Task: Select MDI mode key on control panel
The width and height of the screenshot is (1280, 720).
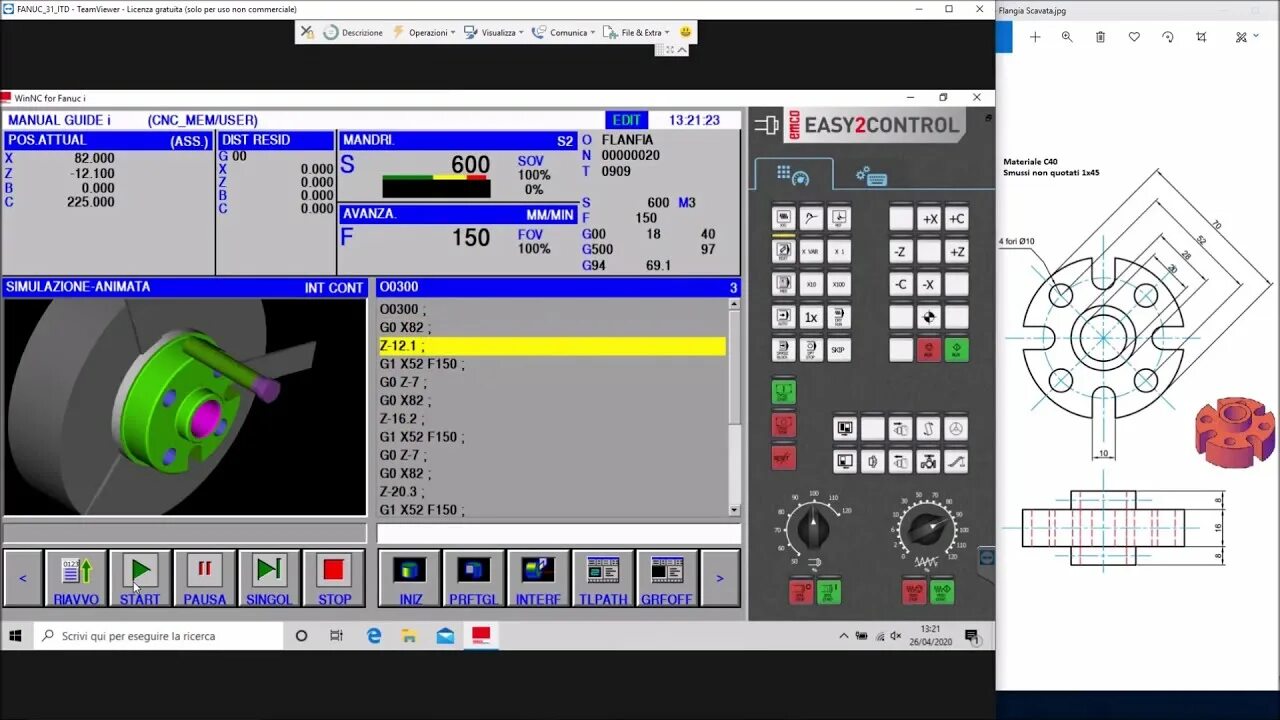Action: 784,284
